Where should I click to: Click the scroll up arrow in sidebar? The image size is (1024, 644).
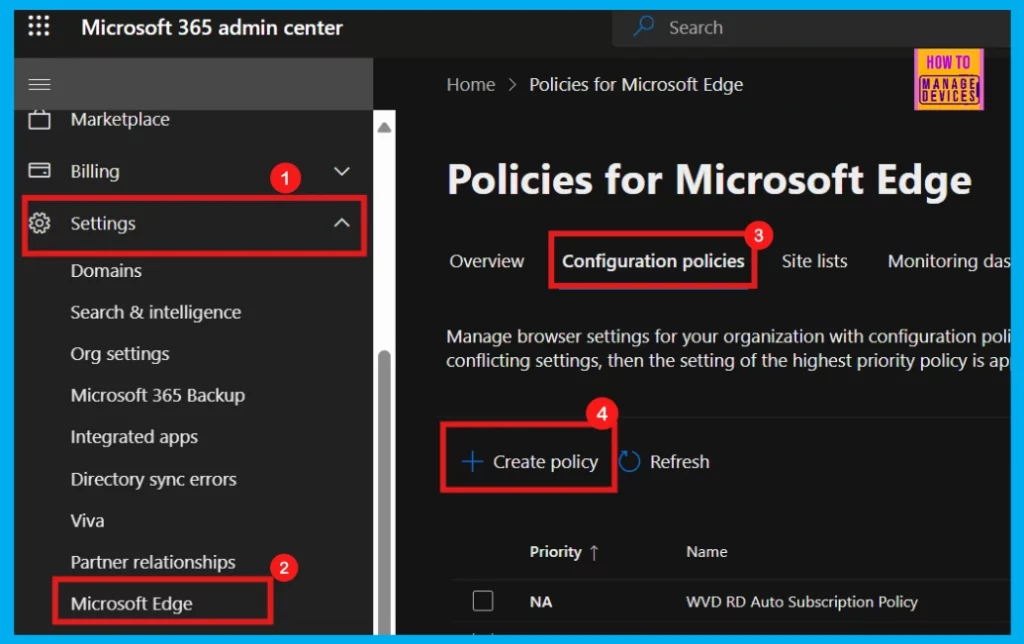(x=385, y=127)
